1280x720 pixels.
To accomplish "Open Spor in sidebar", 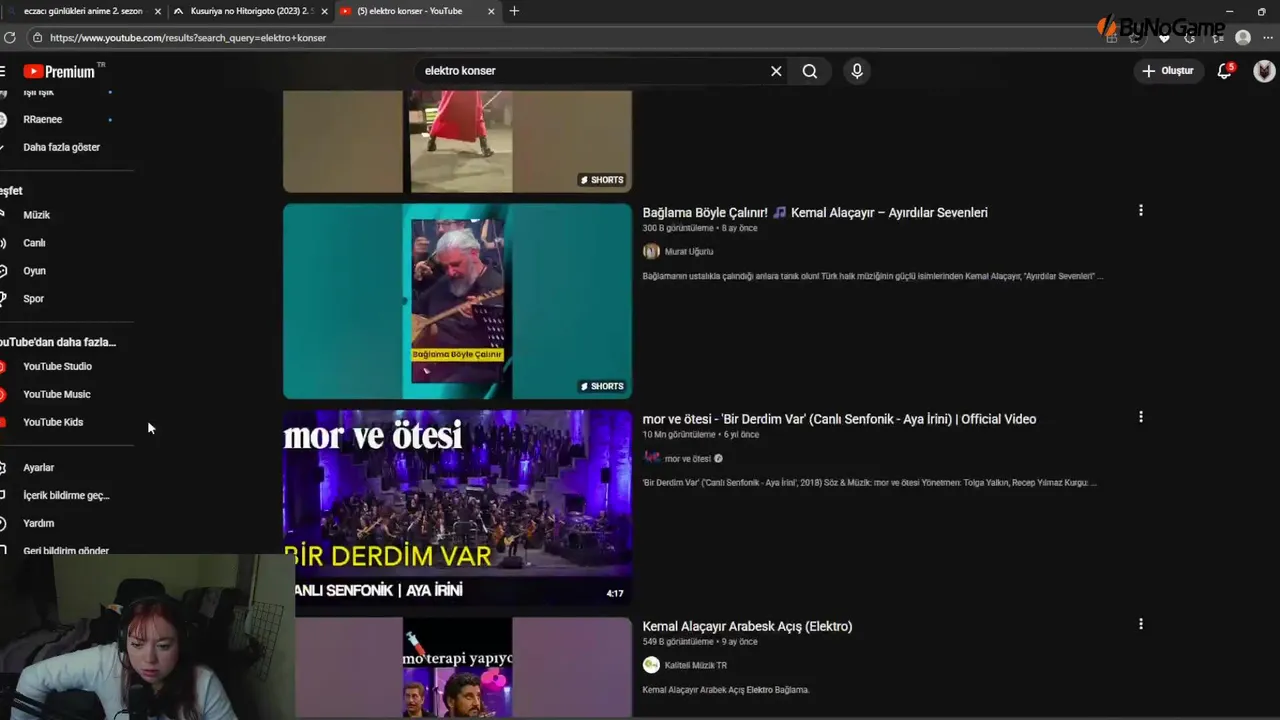I will pos(34,299).
